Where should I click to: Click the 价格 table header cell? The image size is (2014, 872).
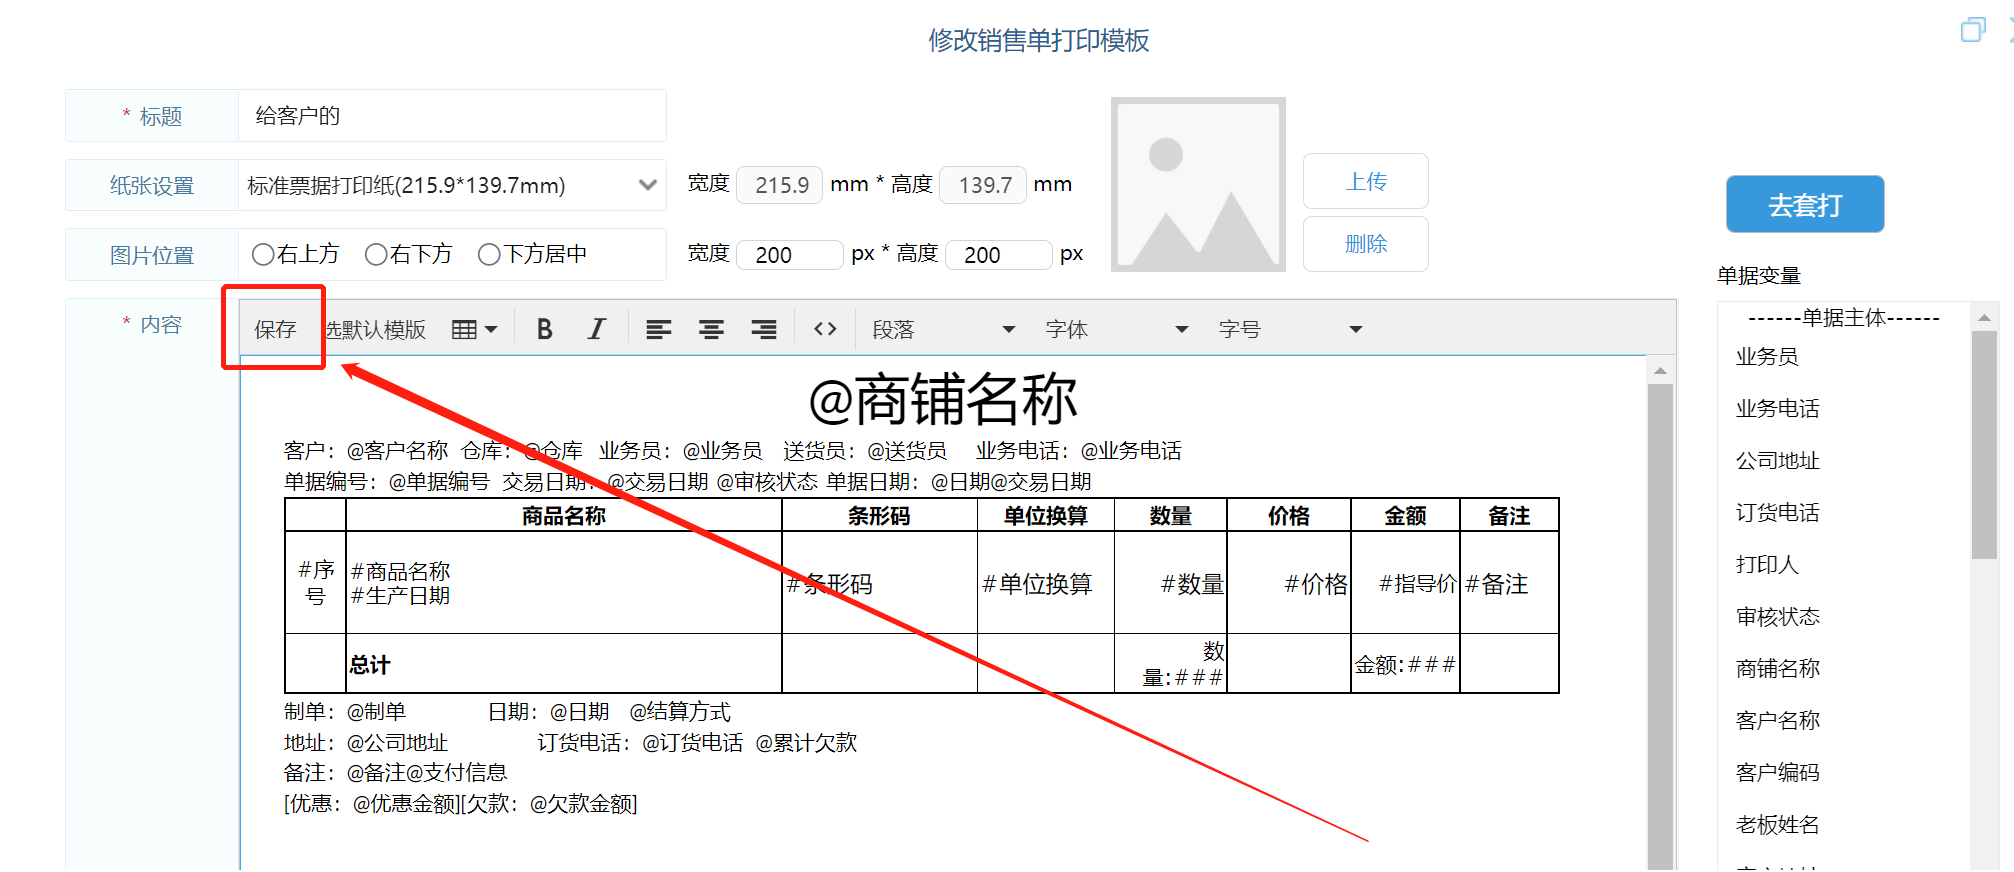(x=1289, y=516)
